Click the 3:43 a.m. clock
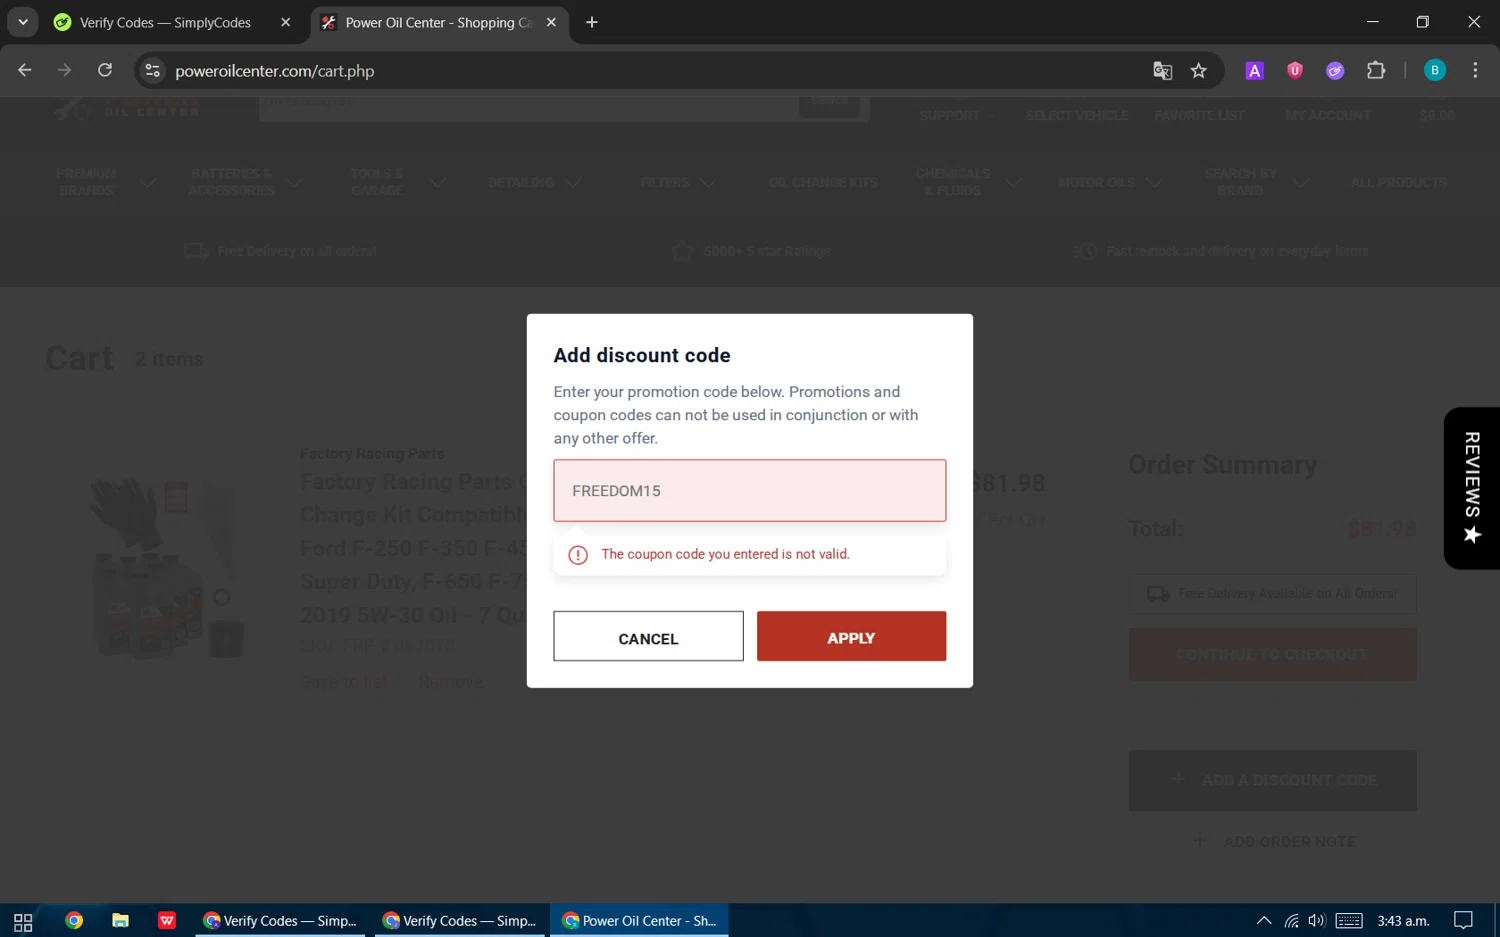The image size is (1500, 937). click(1403, 921)
